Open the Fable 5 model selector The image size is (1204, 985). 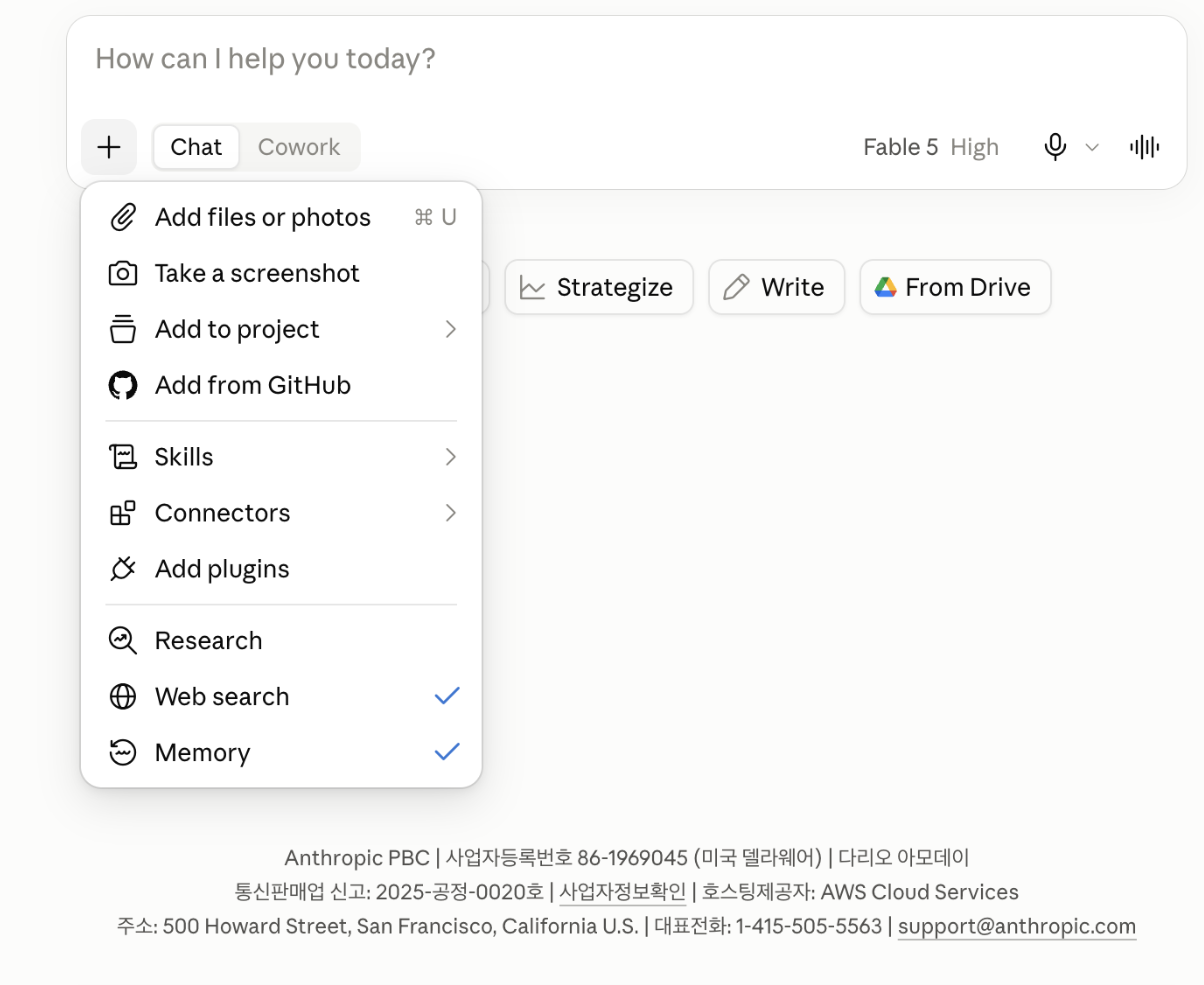tap(931, 147)
